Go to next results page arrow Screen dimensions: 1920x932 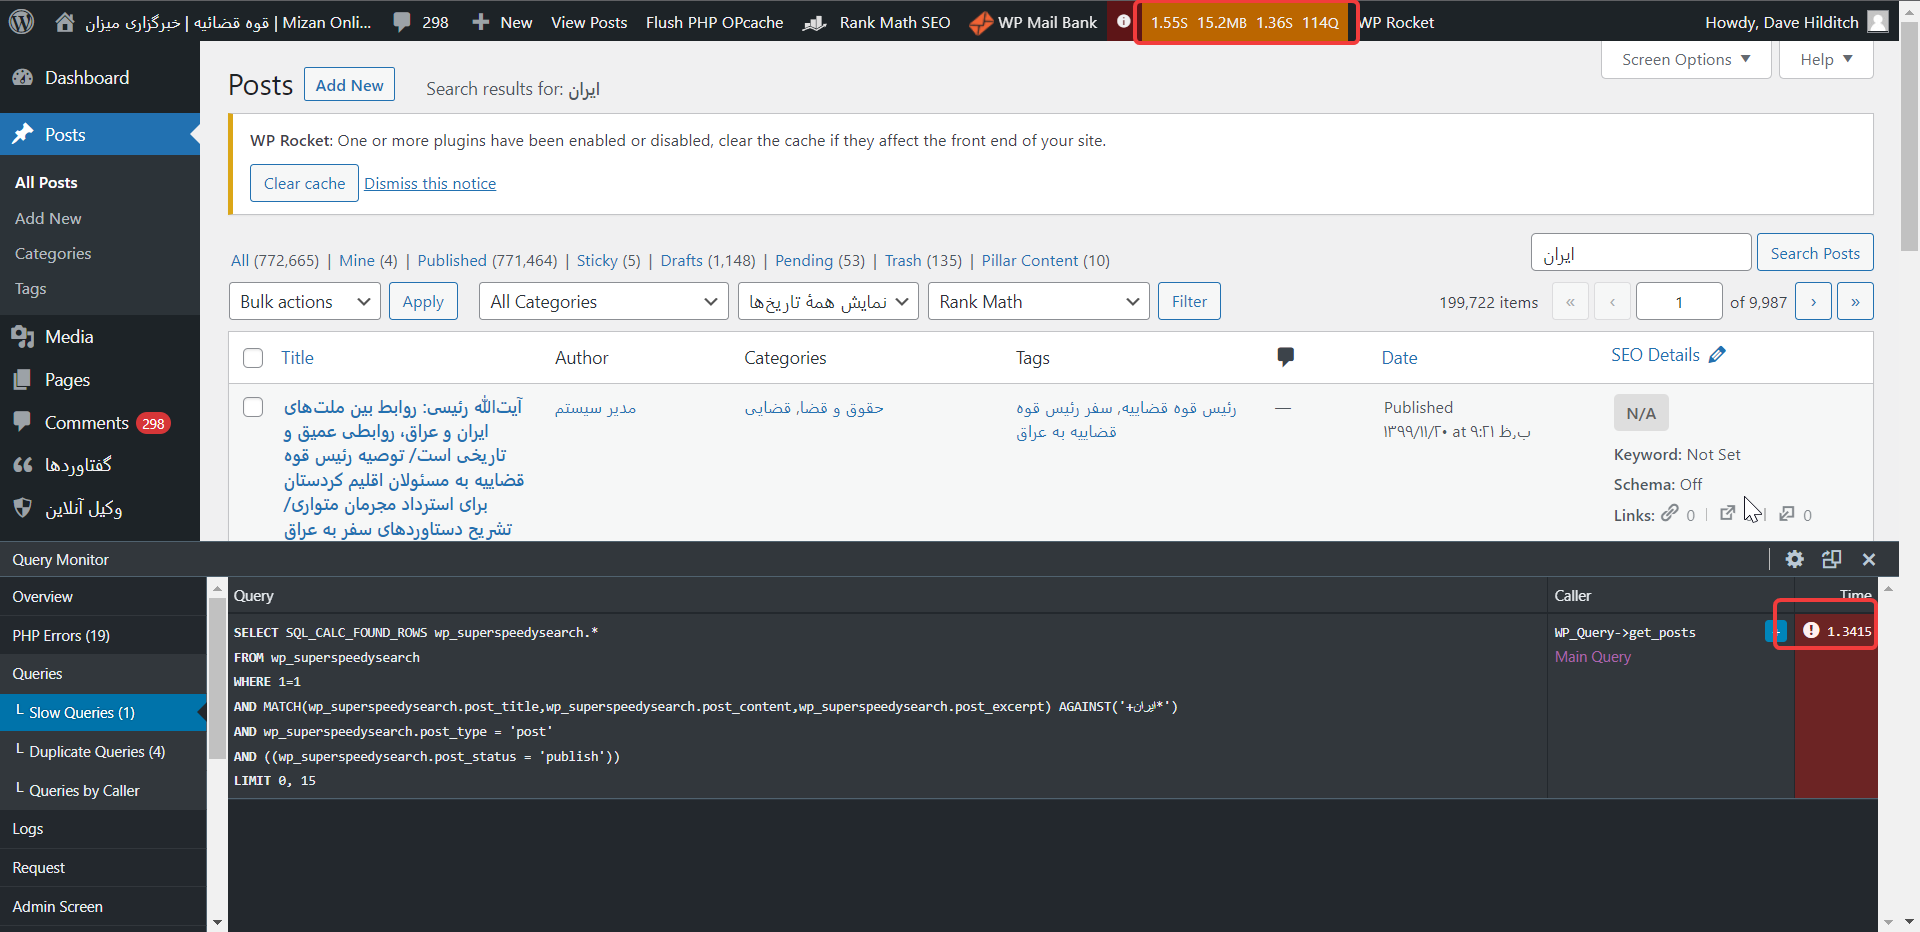click(1813, 301)
